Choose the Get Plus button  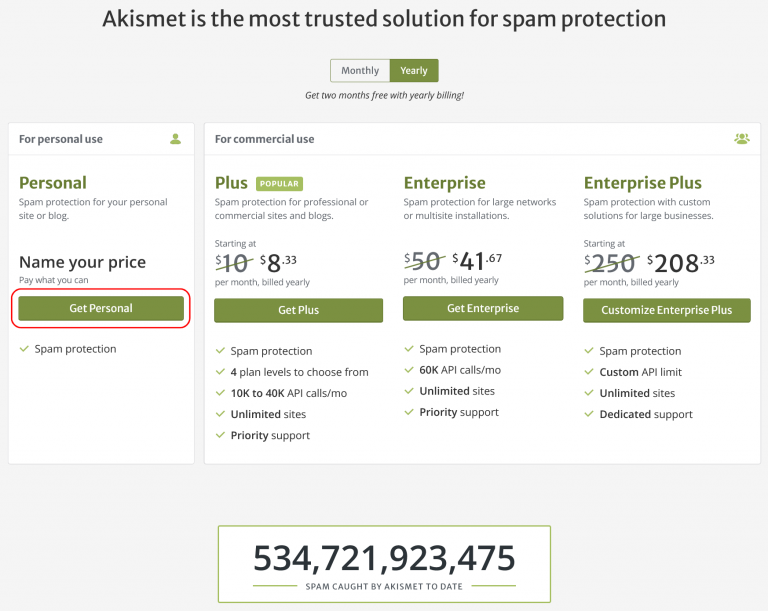[298, 310]
